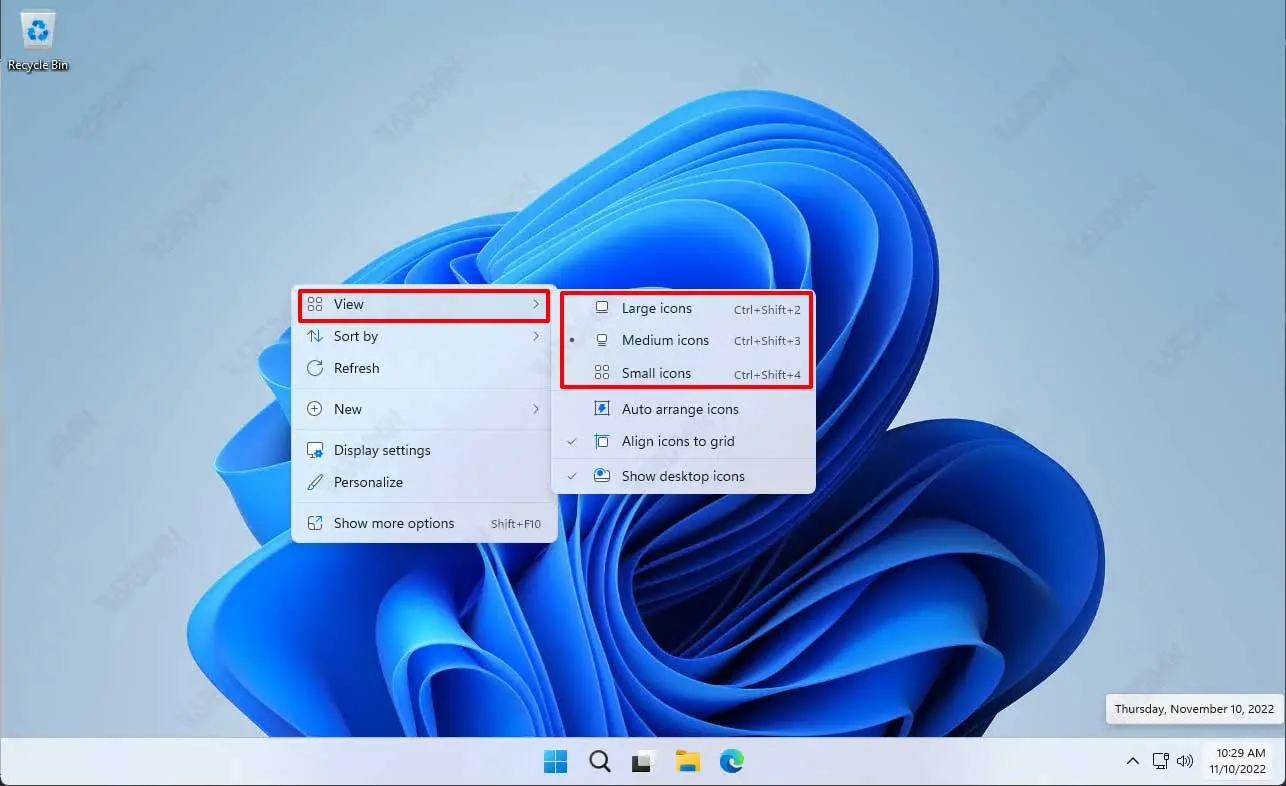The image size is (1286, 786).
Task: Click the Windows Start button
Action: point(555,762)
